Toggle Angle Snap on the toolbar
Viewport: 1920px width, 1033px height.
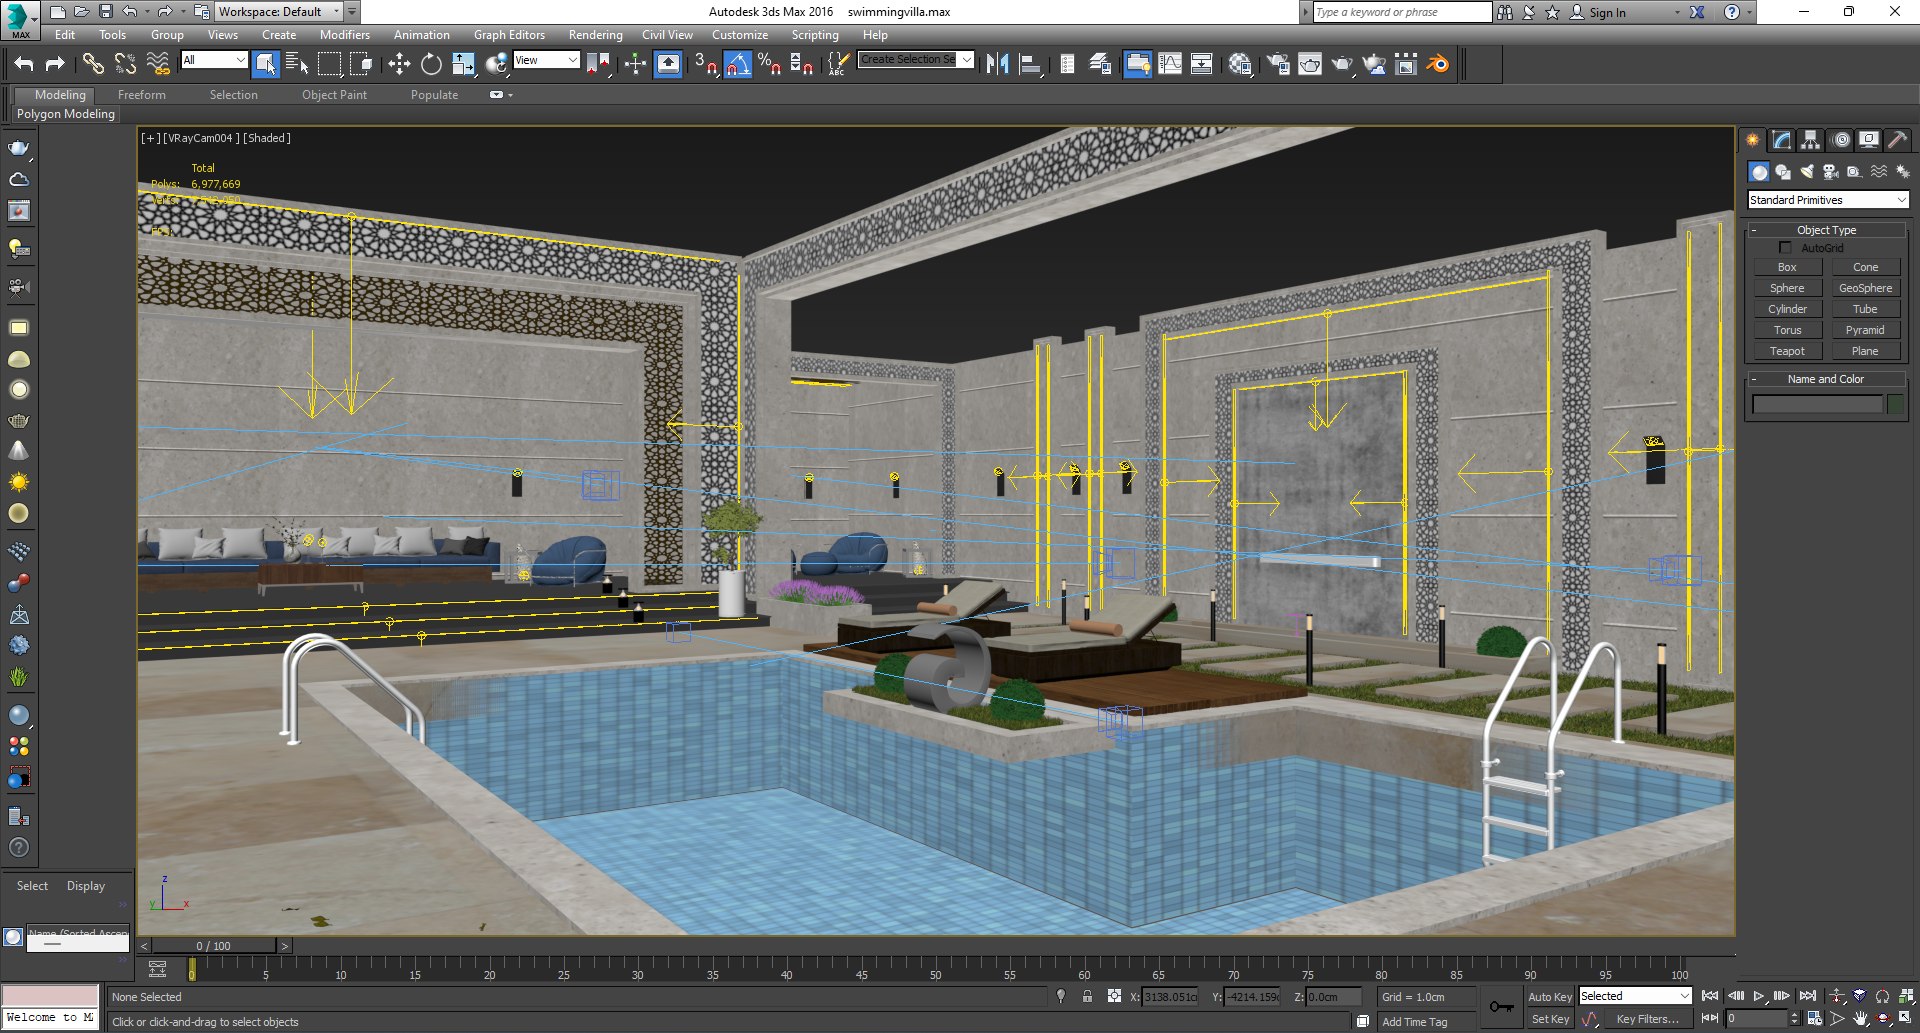point(737,64)
